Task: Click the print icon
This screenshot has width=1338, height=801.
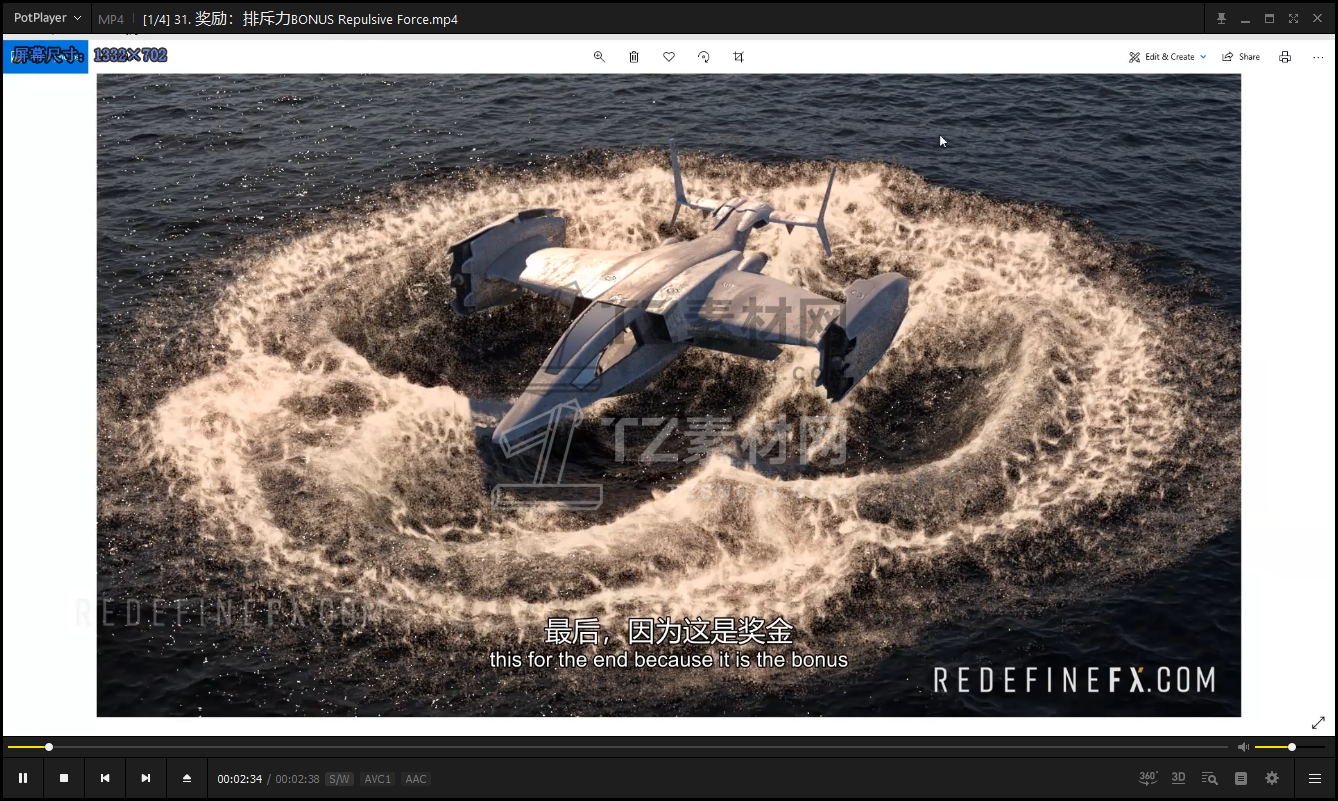Action: click(x=1285, y=57)
